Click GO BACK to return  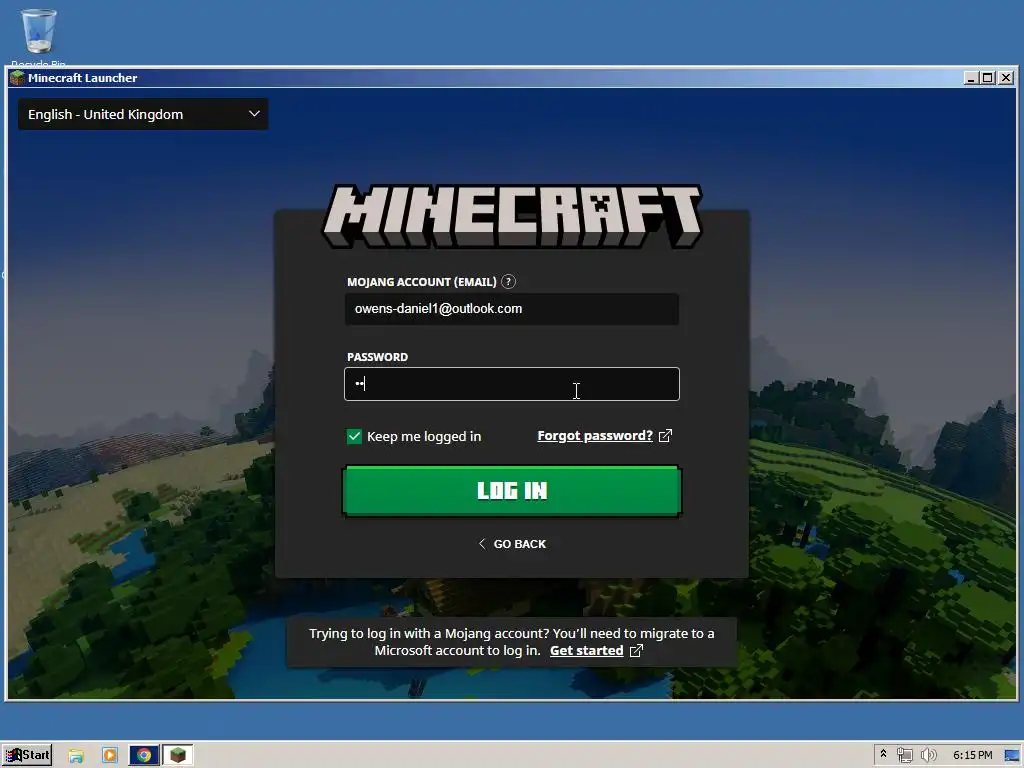click(x=512, y=544)
